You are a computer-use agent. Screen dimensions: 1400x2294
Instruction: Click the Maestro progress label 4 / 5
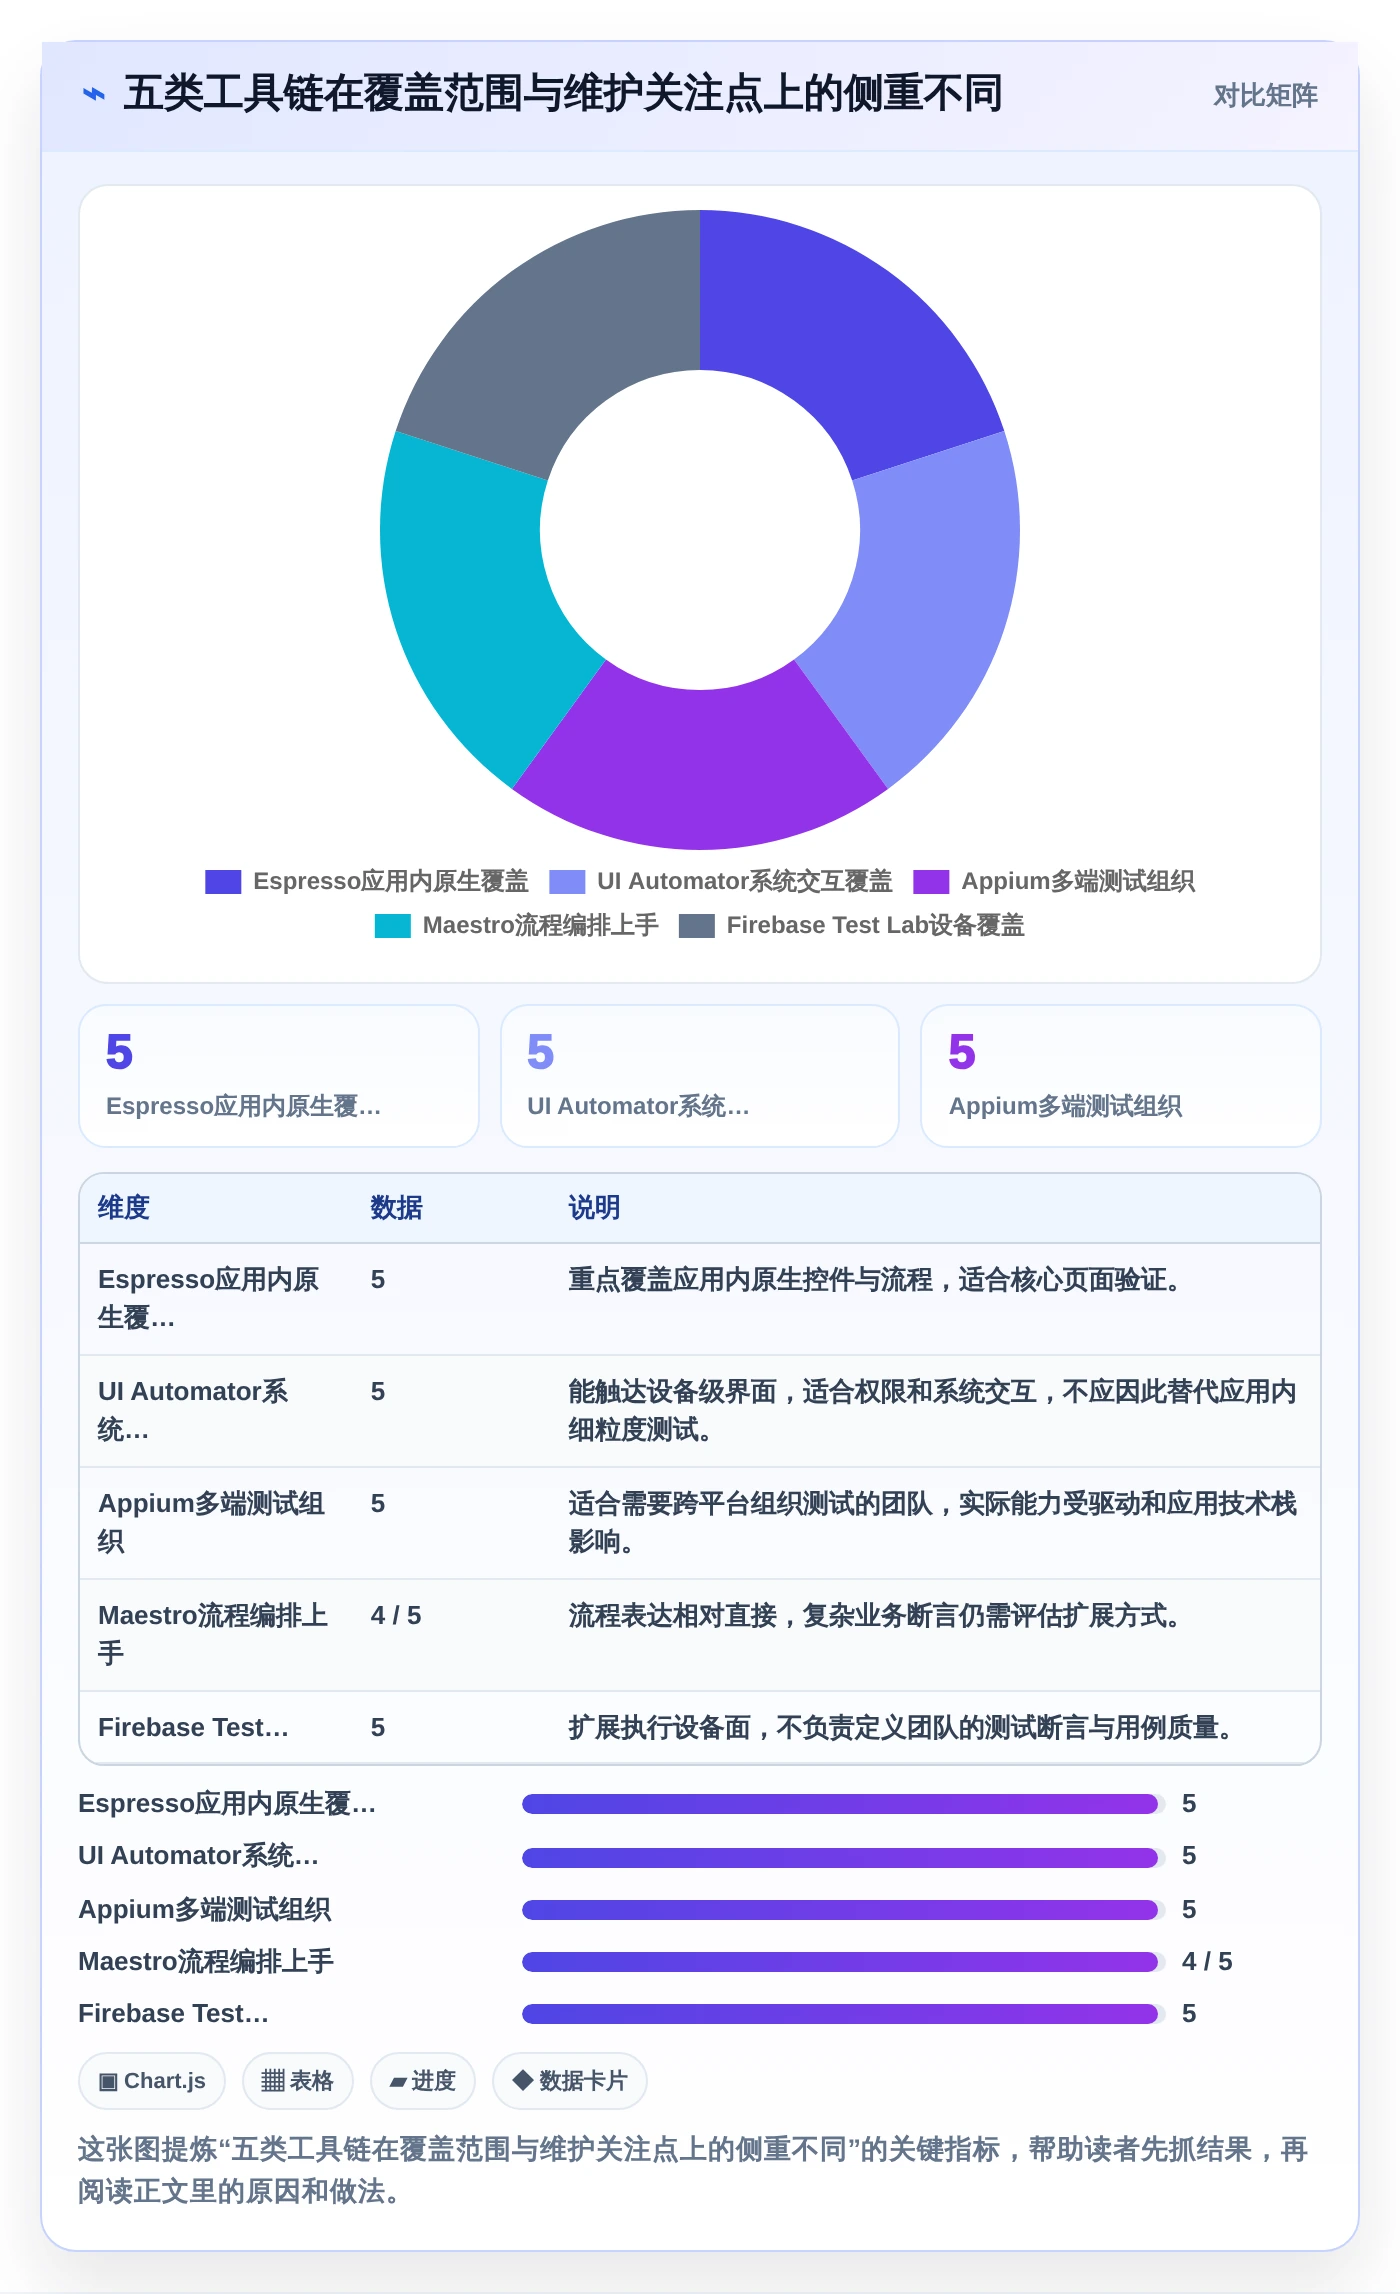pyautogui.click(x=1207, y=1961)
